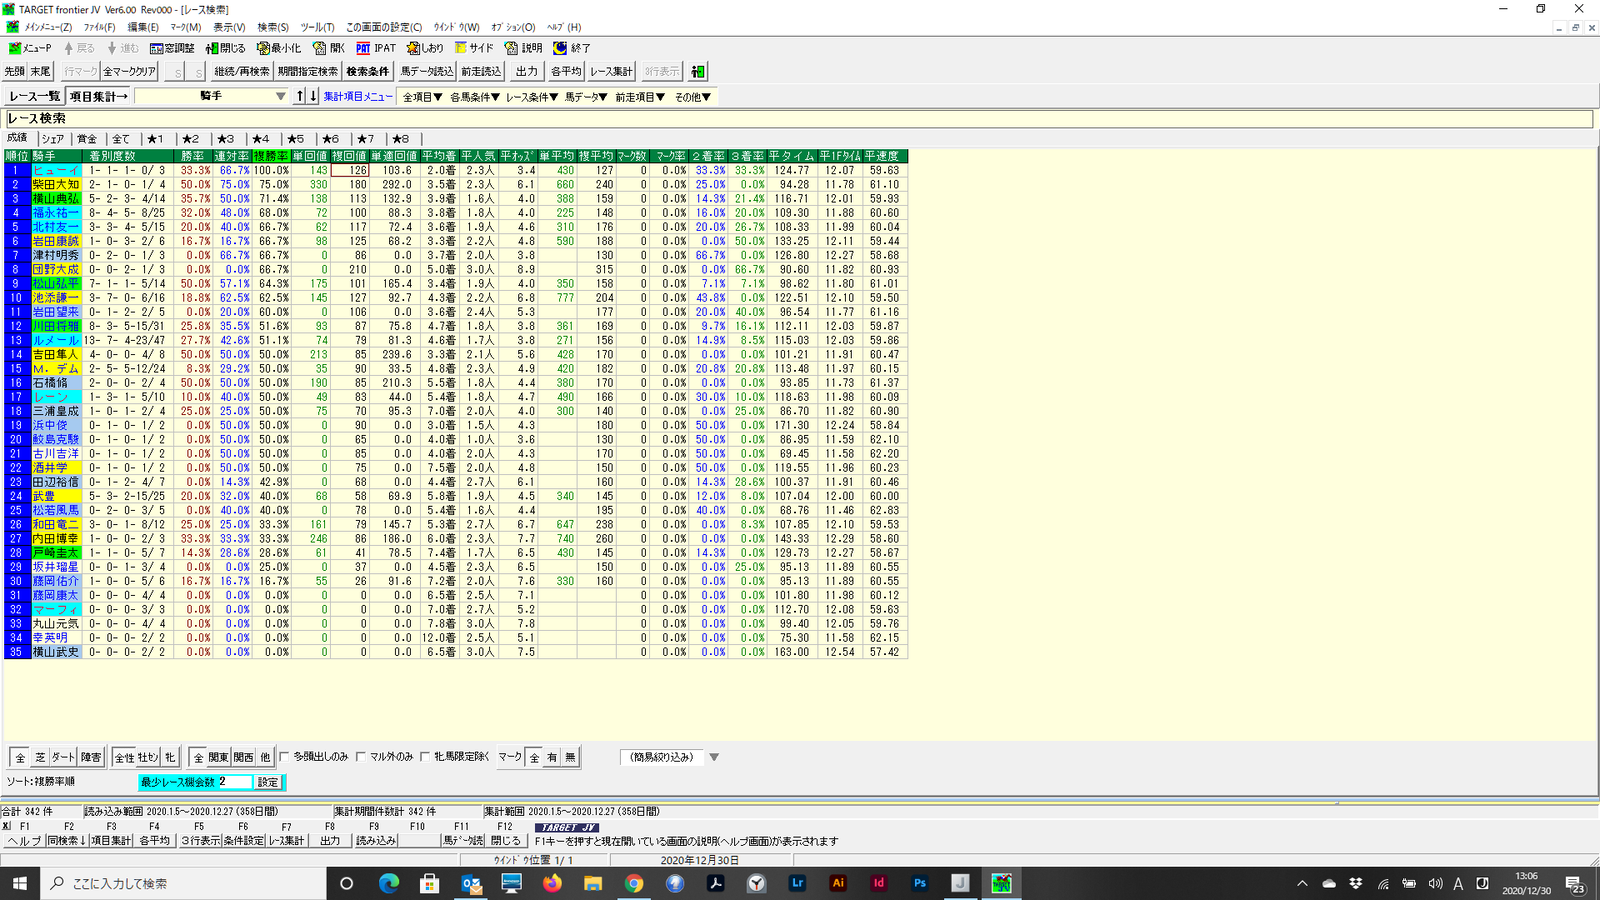Click the 最少レース機会数 input field
Image resolution: width=1600 pixels, height=900 pixels.
pos(234,782)
